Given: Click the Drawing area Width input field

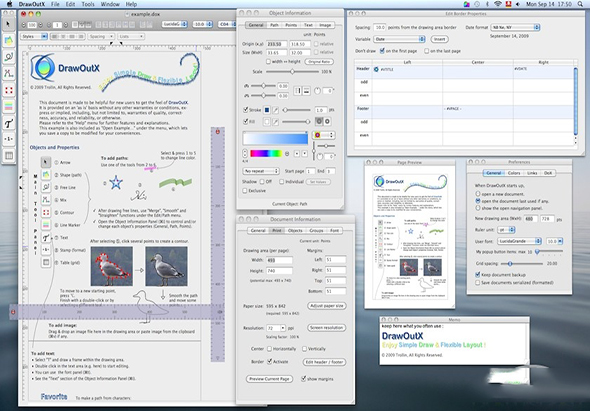Looking at the screenshot, I should [279, 260].
